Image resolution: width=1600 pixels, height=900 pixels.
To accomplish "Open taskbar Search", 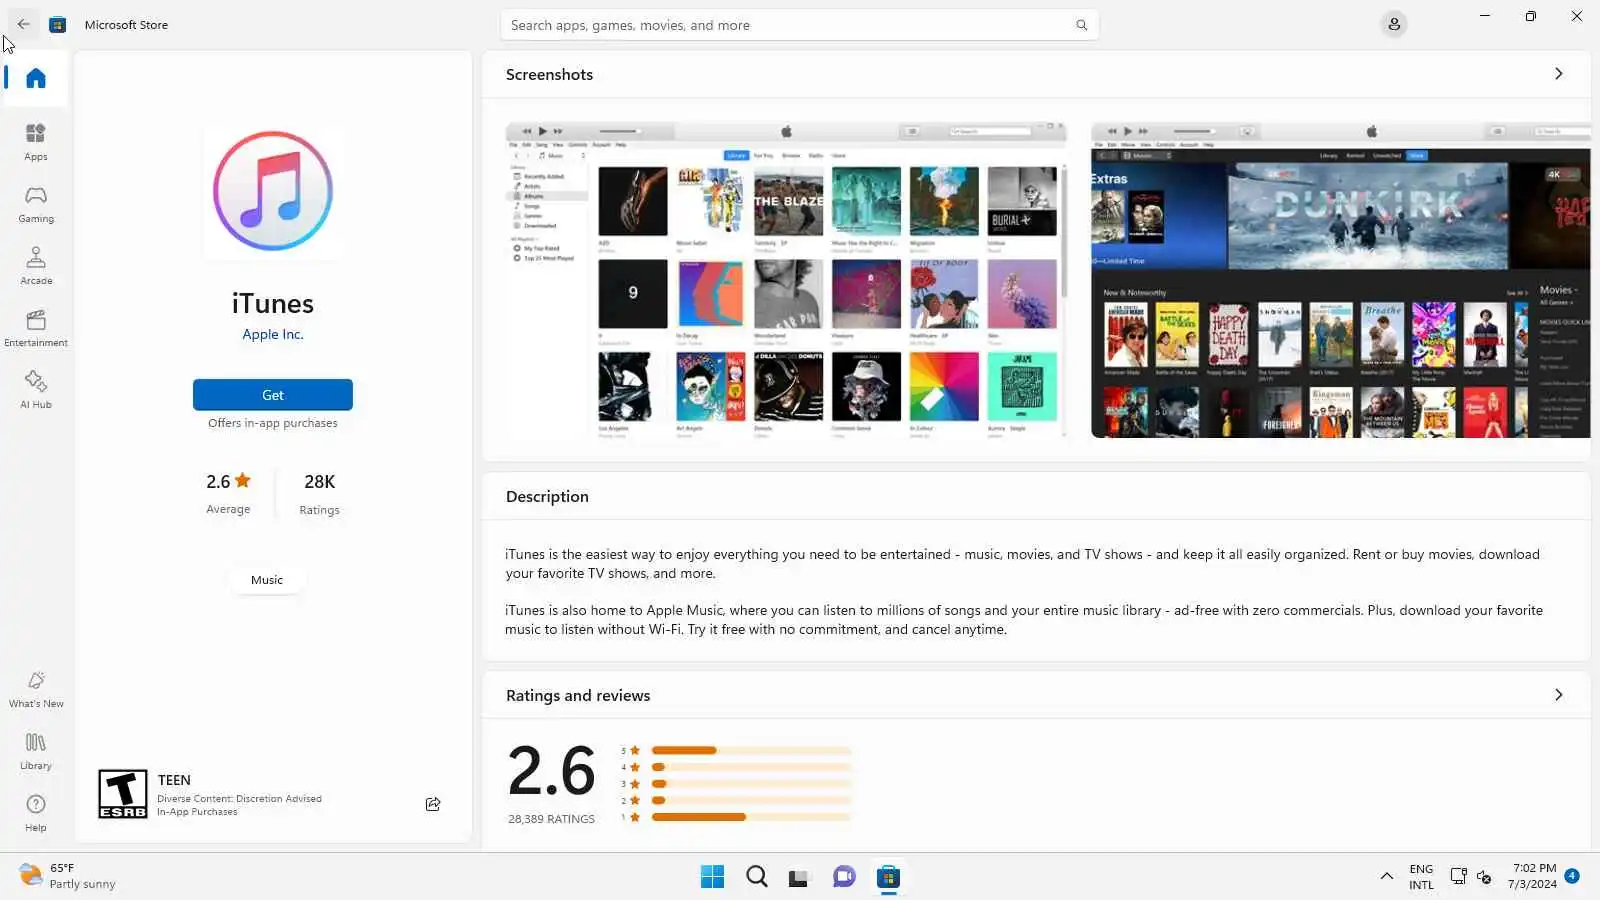I will (x=757, y=877).
